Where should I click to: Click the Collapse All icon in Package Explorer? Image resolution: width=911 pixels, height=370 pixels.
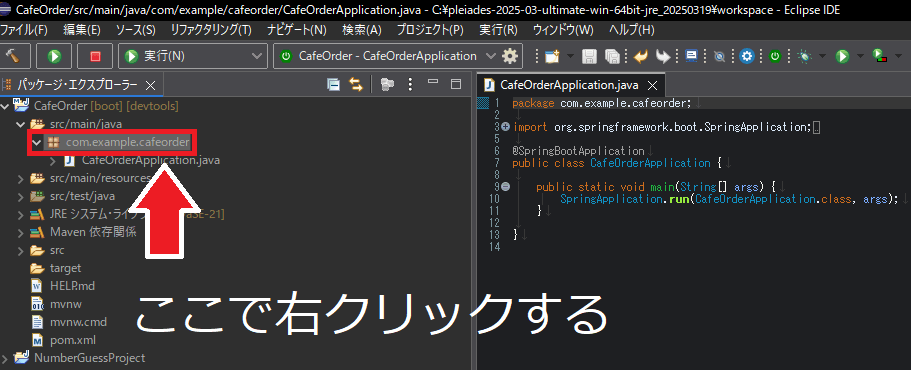333,85
